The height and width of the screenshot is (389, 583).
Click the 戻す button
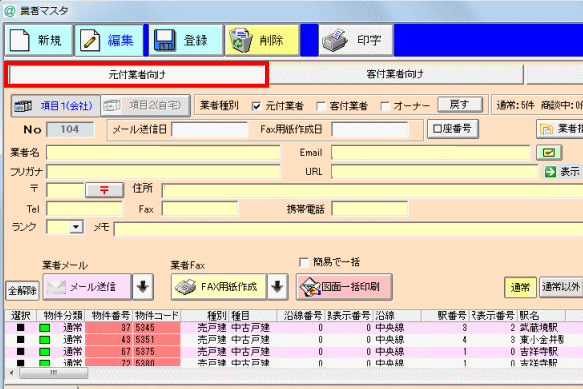pyautogui.click(x=460, y=105)
